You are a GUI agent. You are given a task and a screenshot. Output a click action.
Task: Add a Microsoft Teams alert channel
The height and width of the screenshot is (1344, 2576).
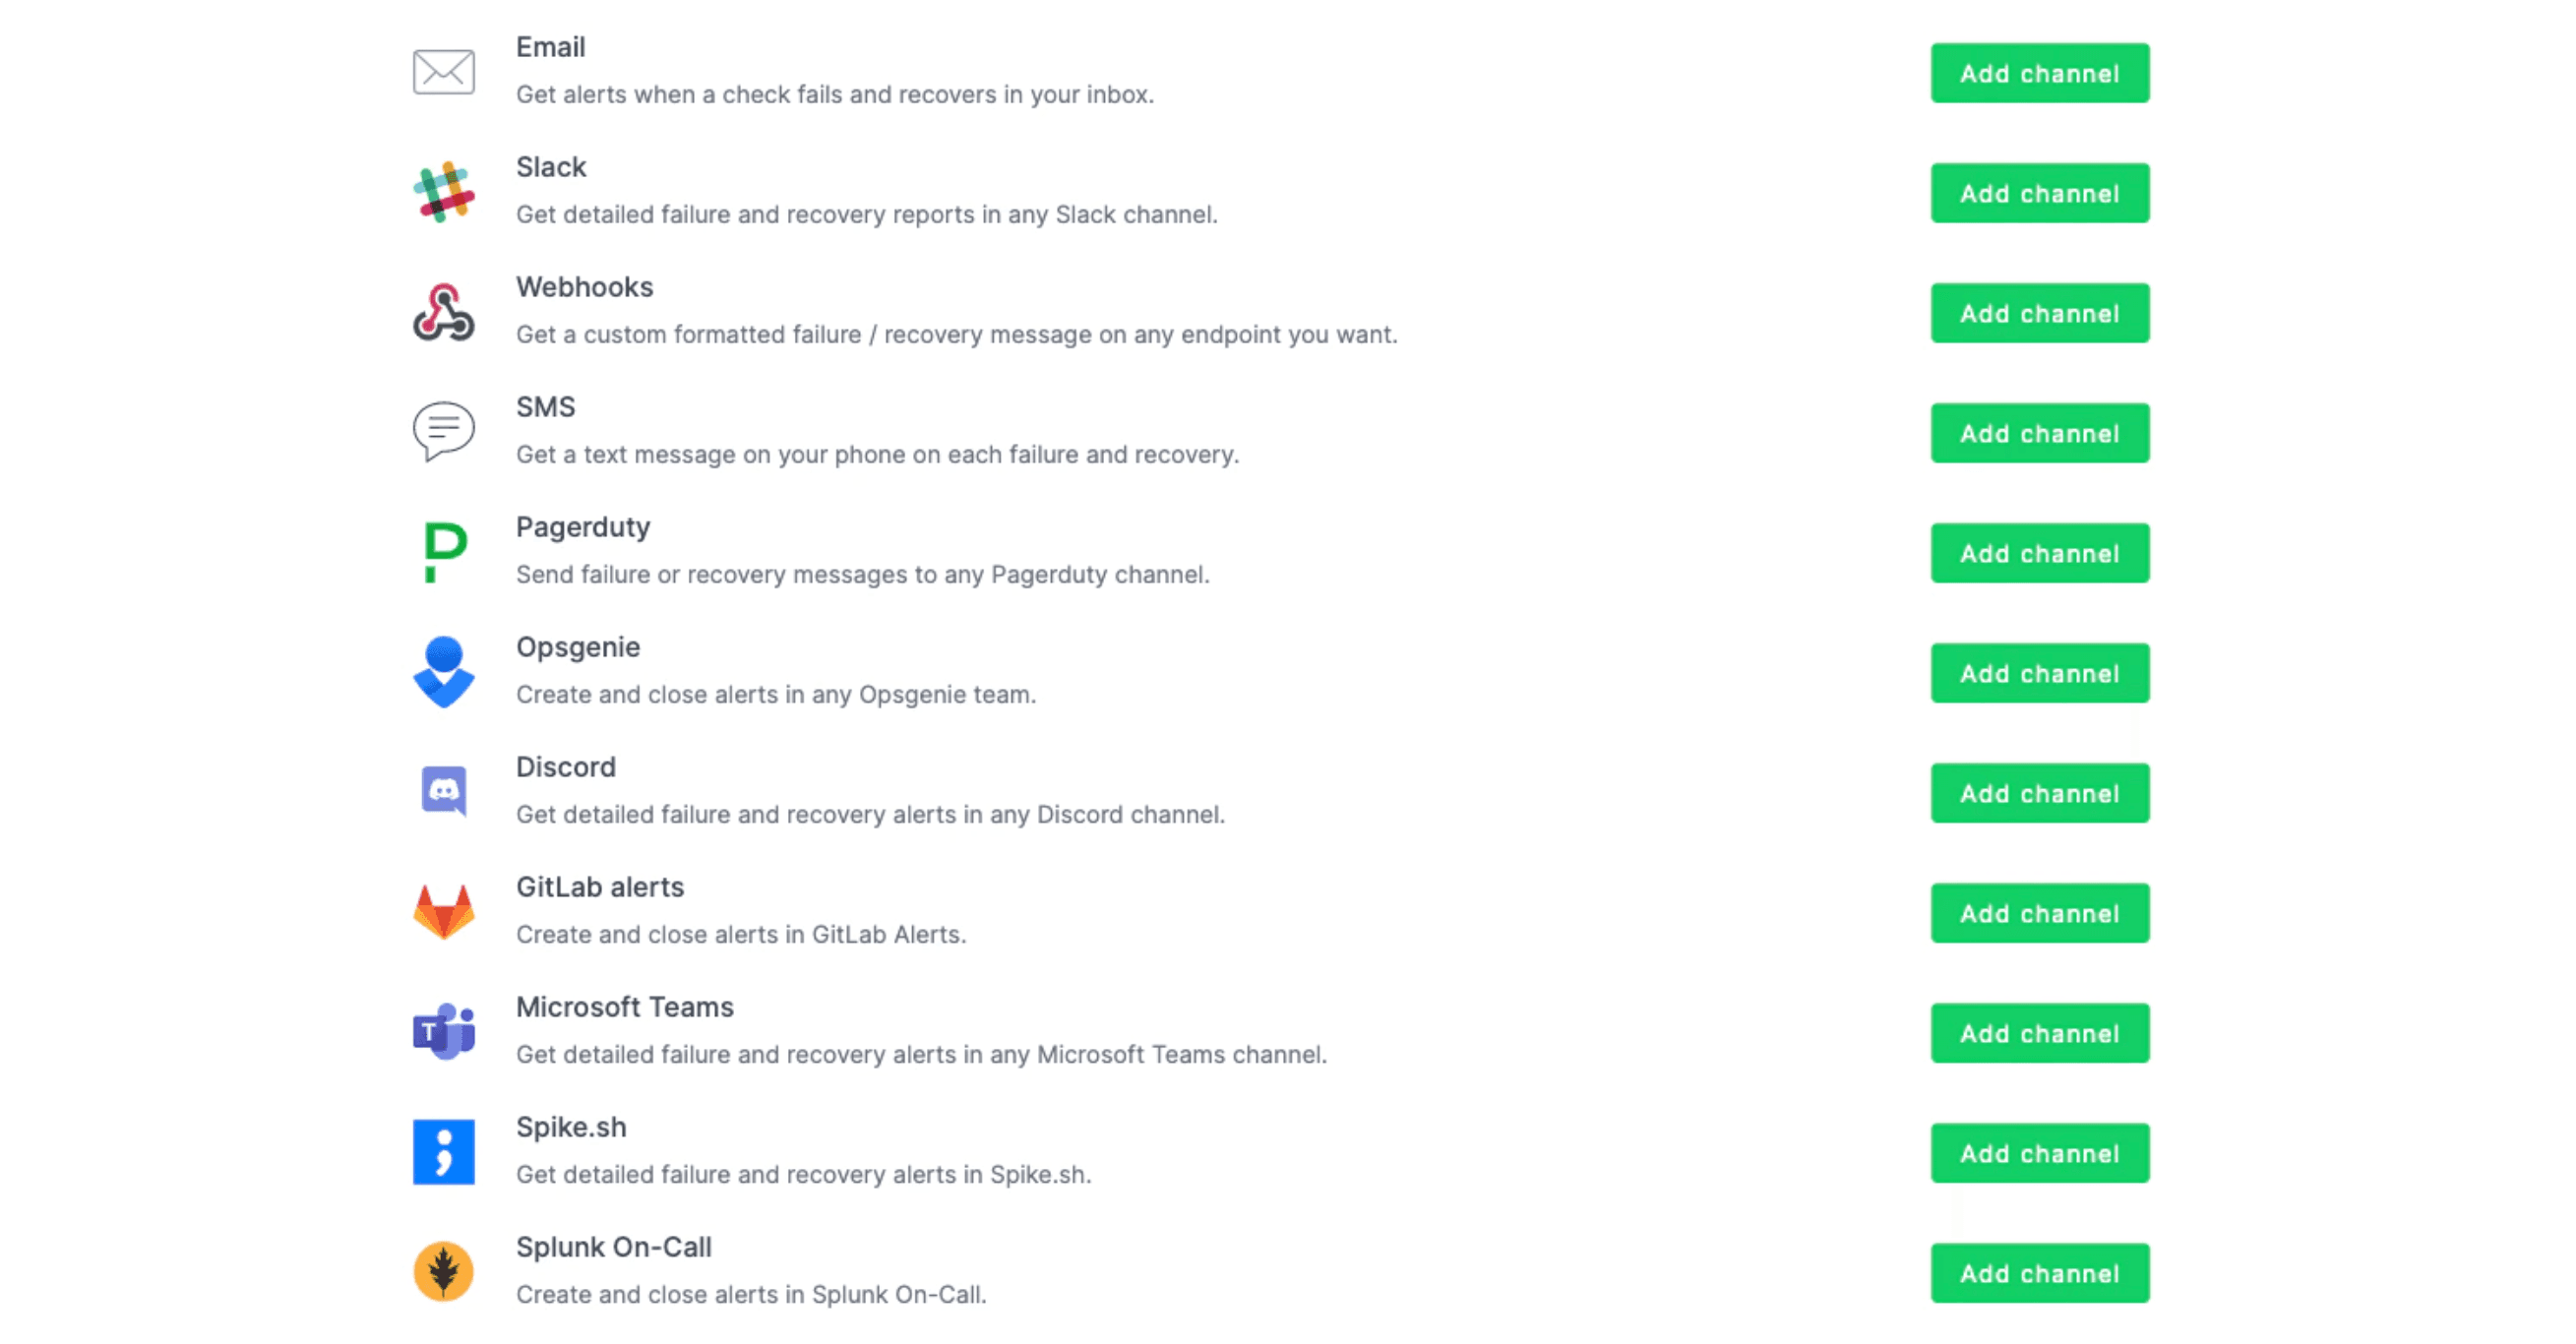click(x=2039, y=1033)
